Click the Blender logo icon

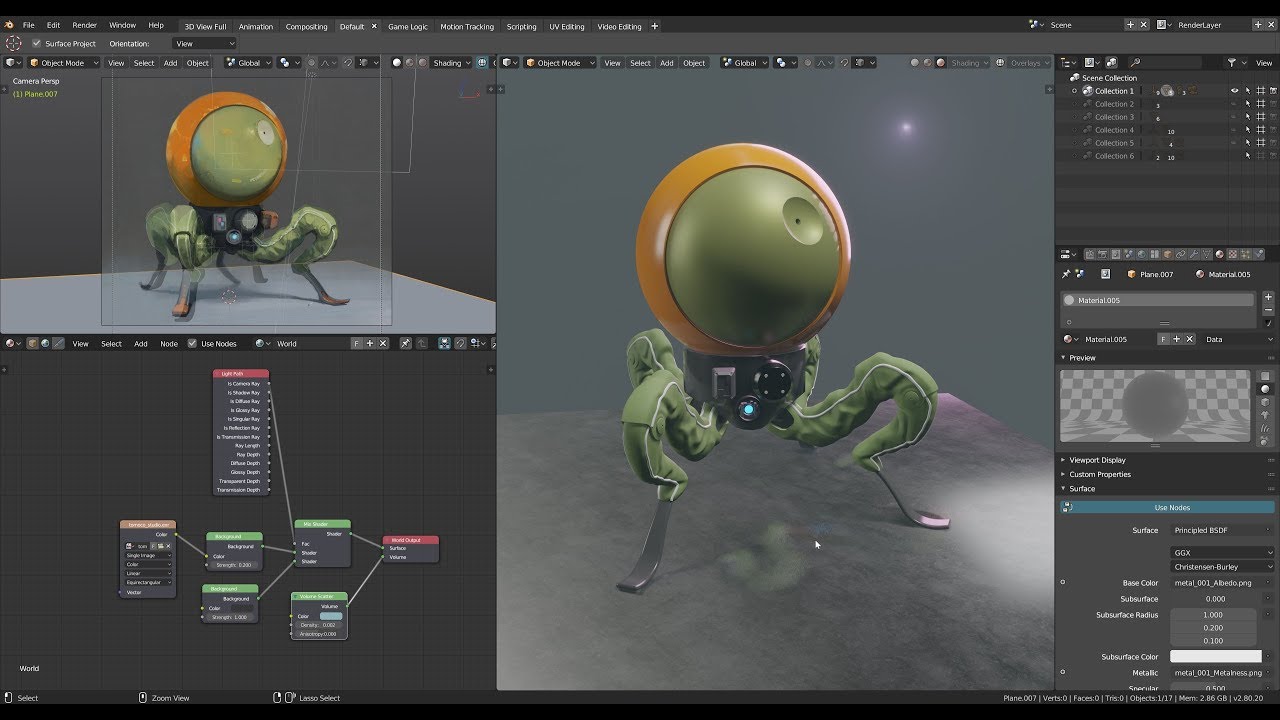(x=9, y=25)
